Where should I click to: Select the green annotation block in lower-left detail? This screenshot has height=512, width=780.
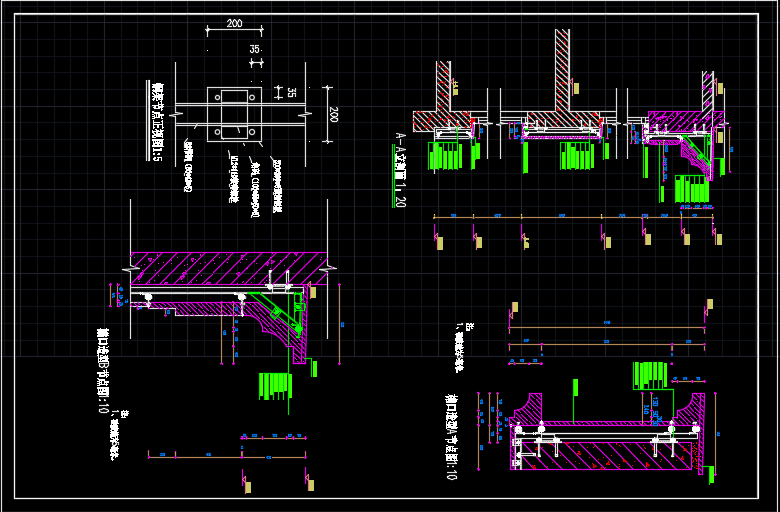(x=274, y=385)
